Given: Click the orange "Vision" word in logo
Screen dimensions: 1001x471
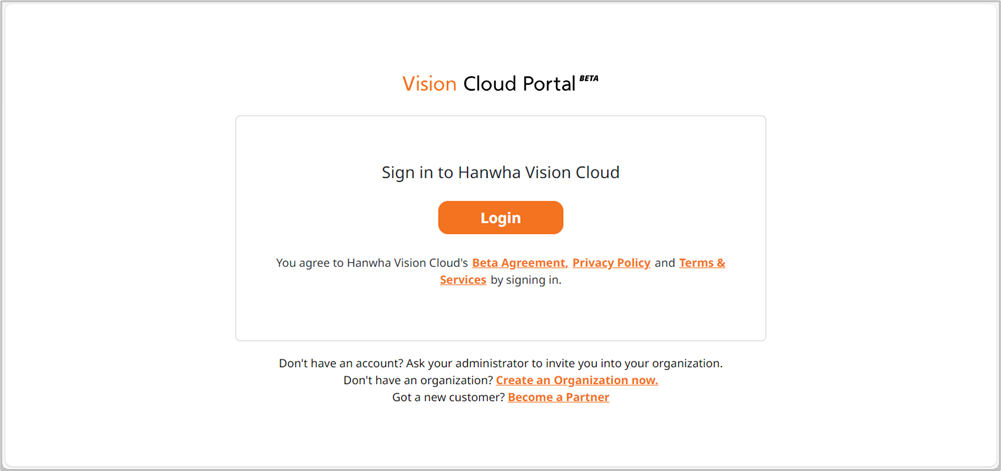Looking at the screenshot, I should [x=429, y=84].
